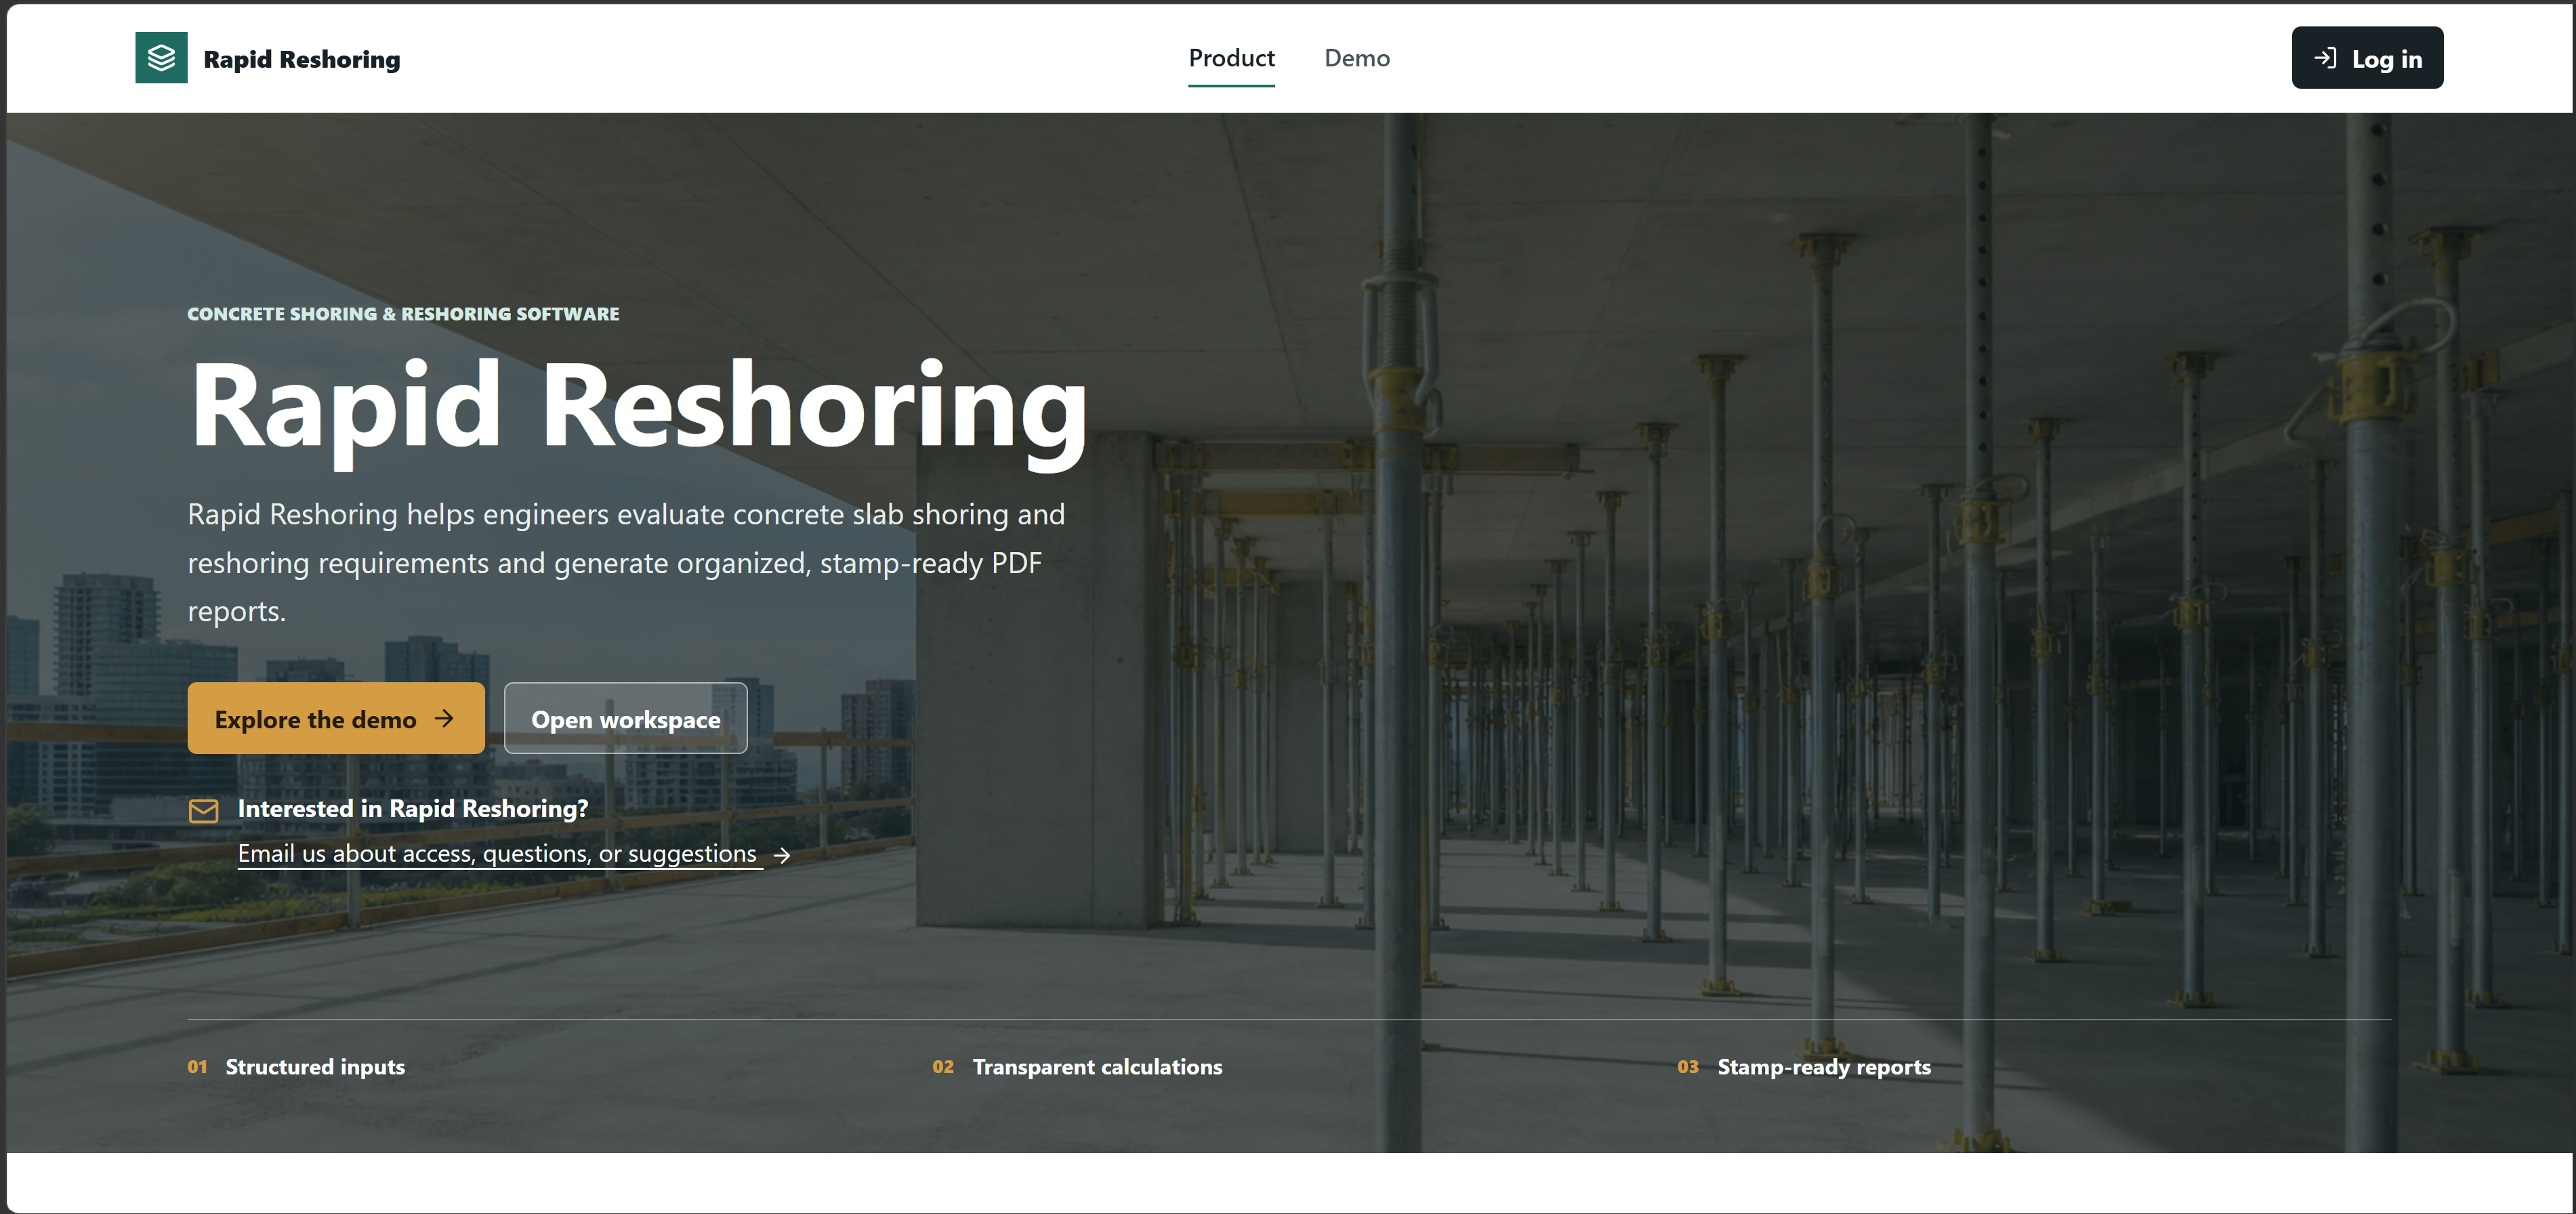Click the Transparent calculations label
The image size is (2576, 1214).
point(1097,1067)
